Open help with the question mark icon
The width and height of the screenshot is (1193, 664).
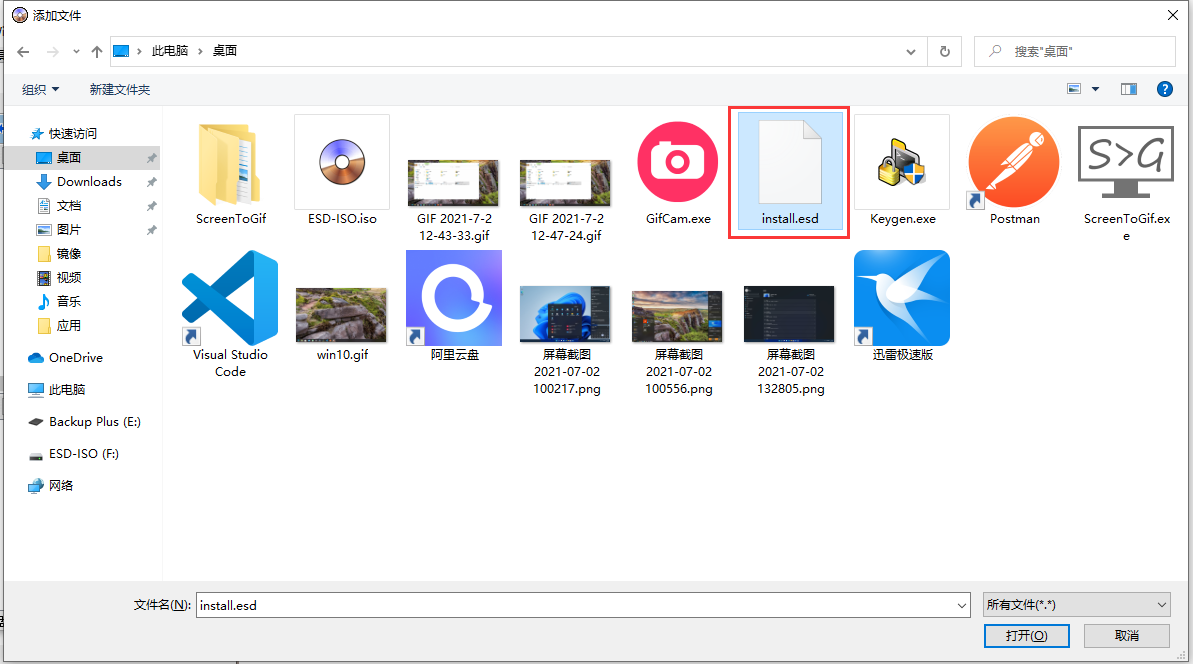[1164, 89]
